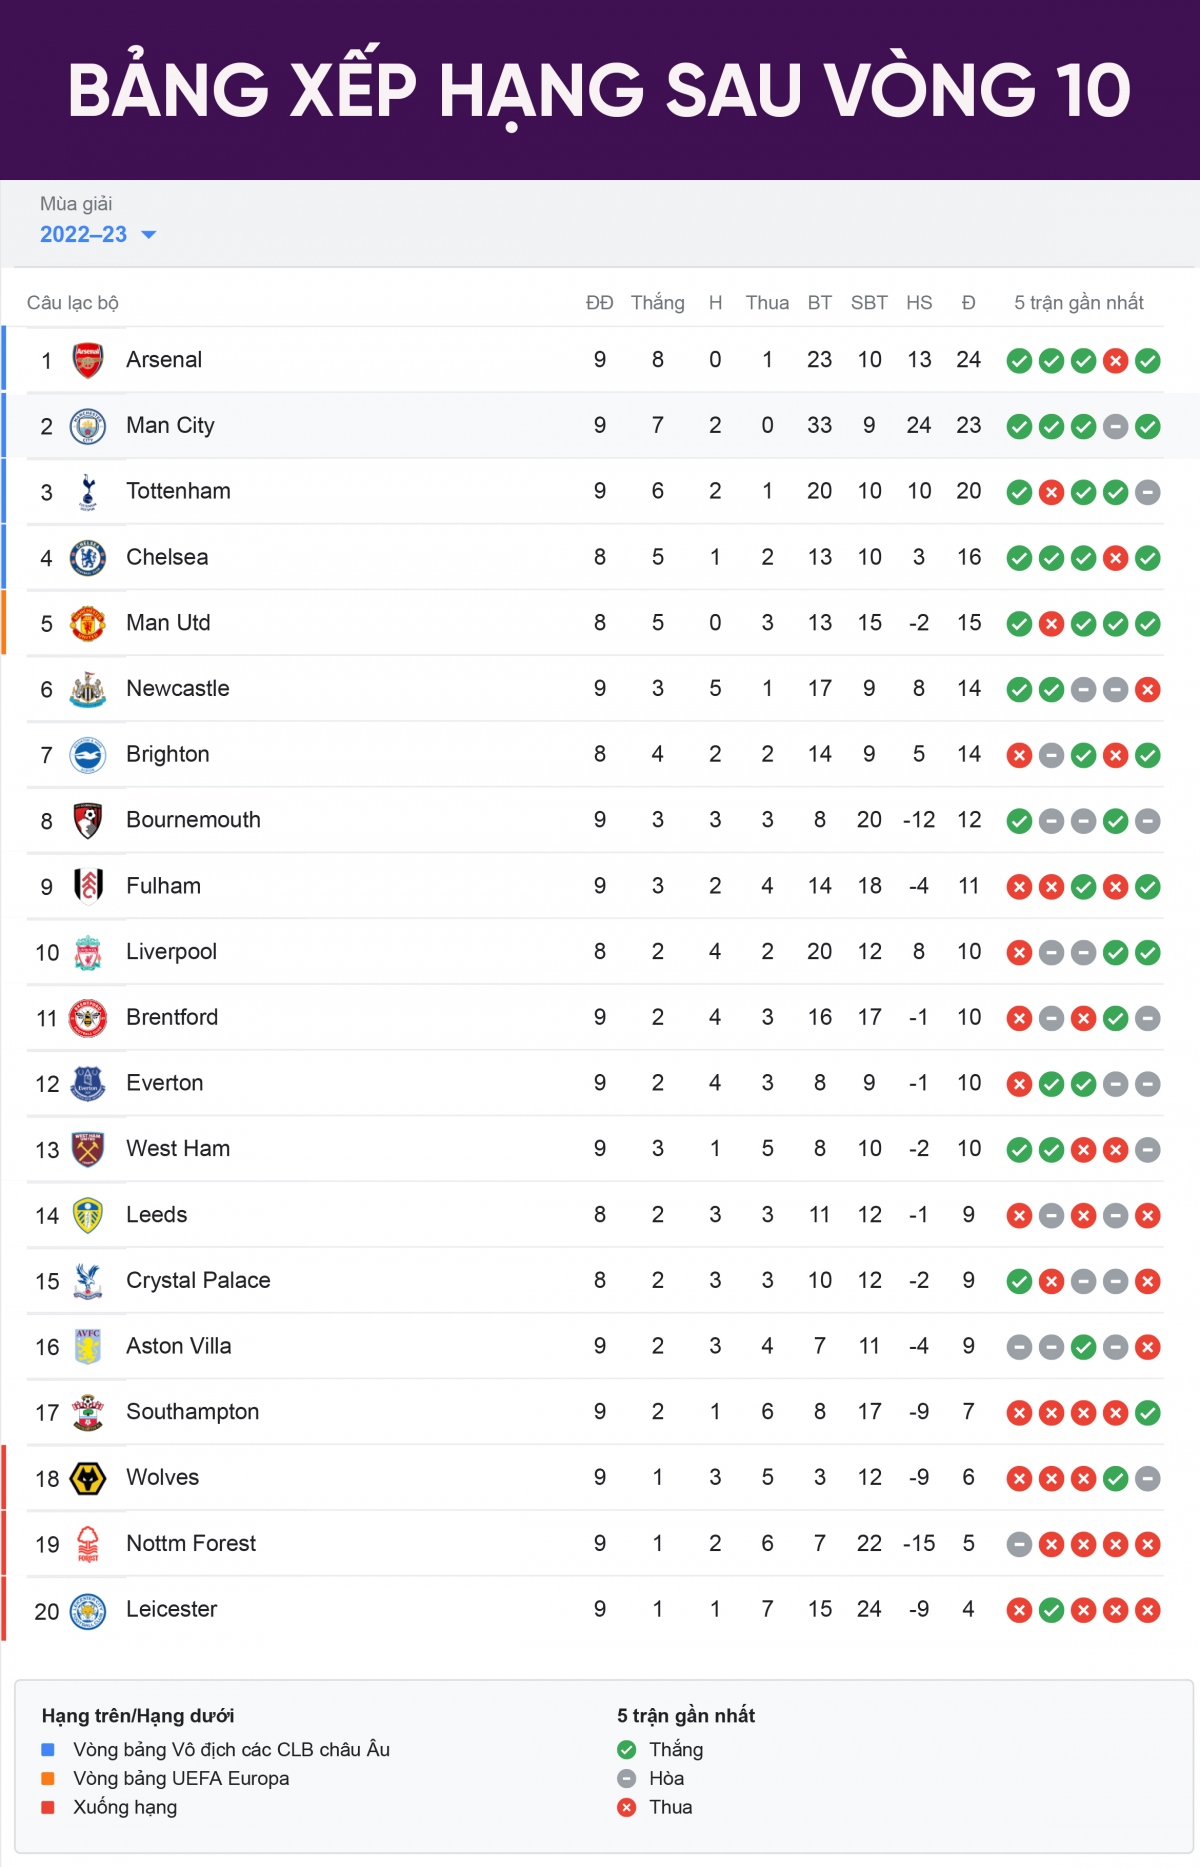Click the Nottm Forest row points value
The width and height of the screenshot is (1200, 1867).
[x=968, y=1543]
